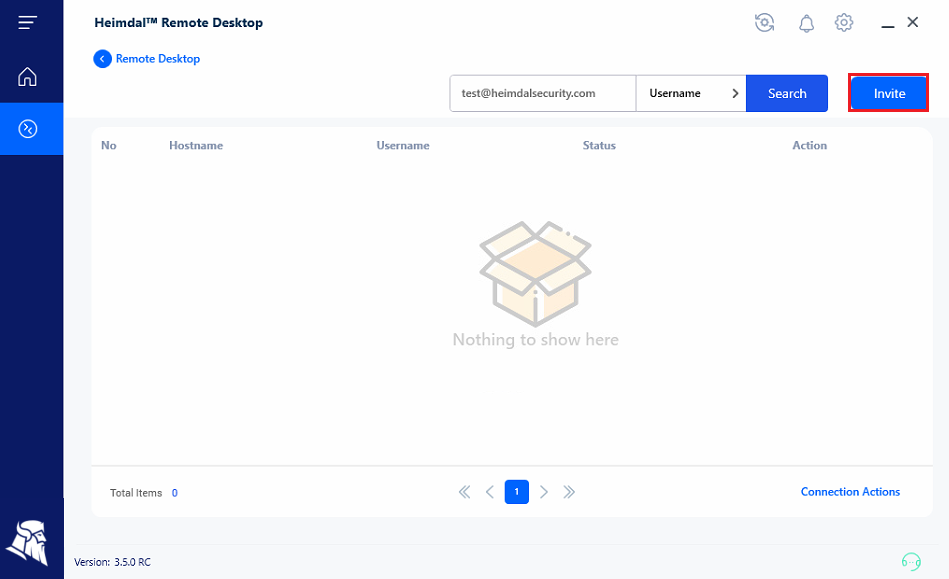Image resolution: width=949 pixels, height=579 pixels.
Task: Expand the Username search filter dropdown
Action: pos(691,93)
